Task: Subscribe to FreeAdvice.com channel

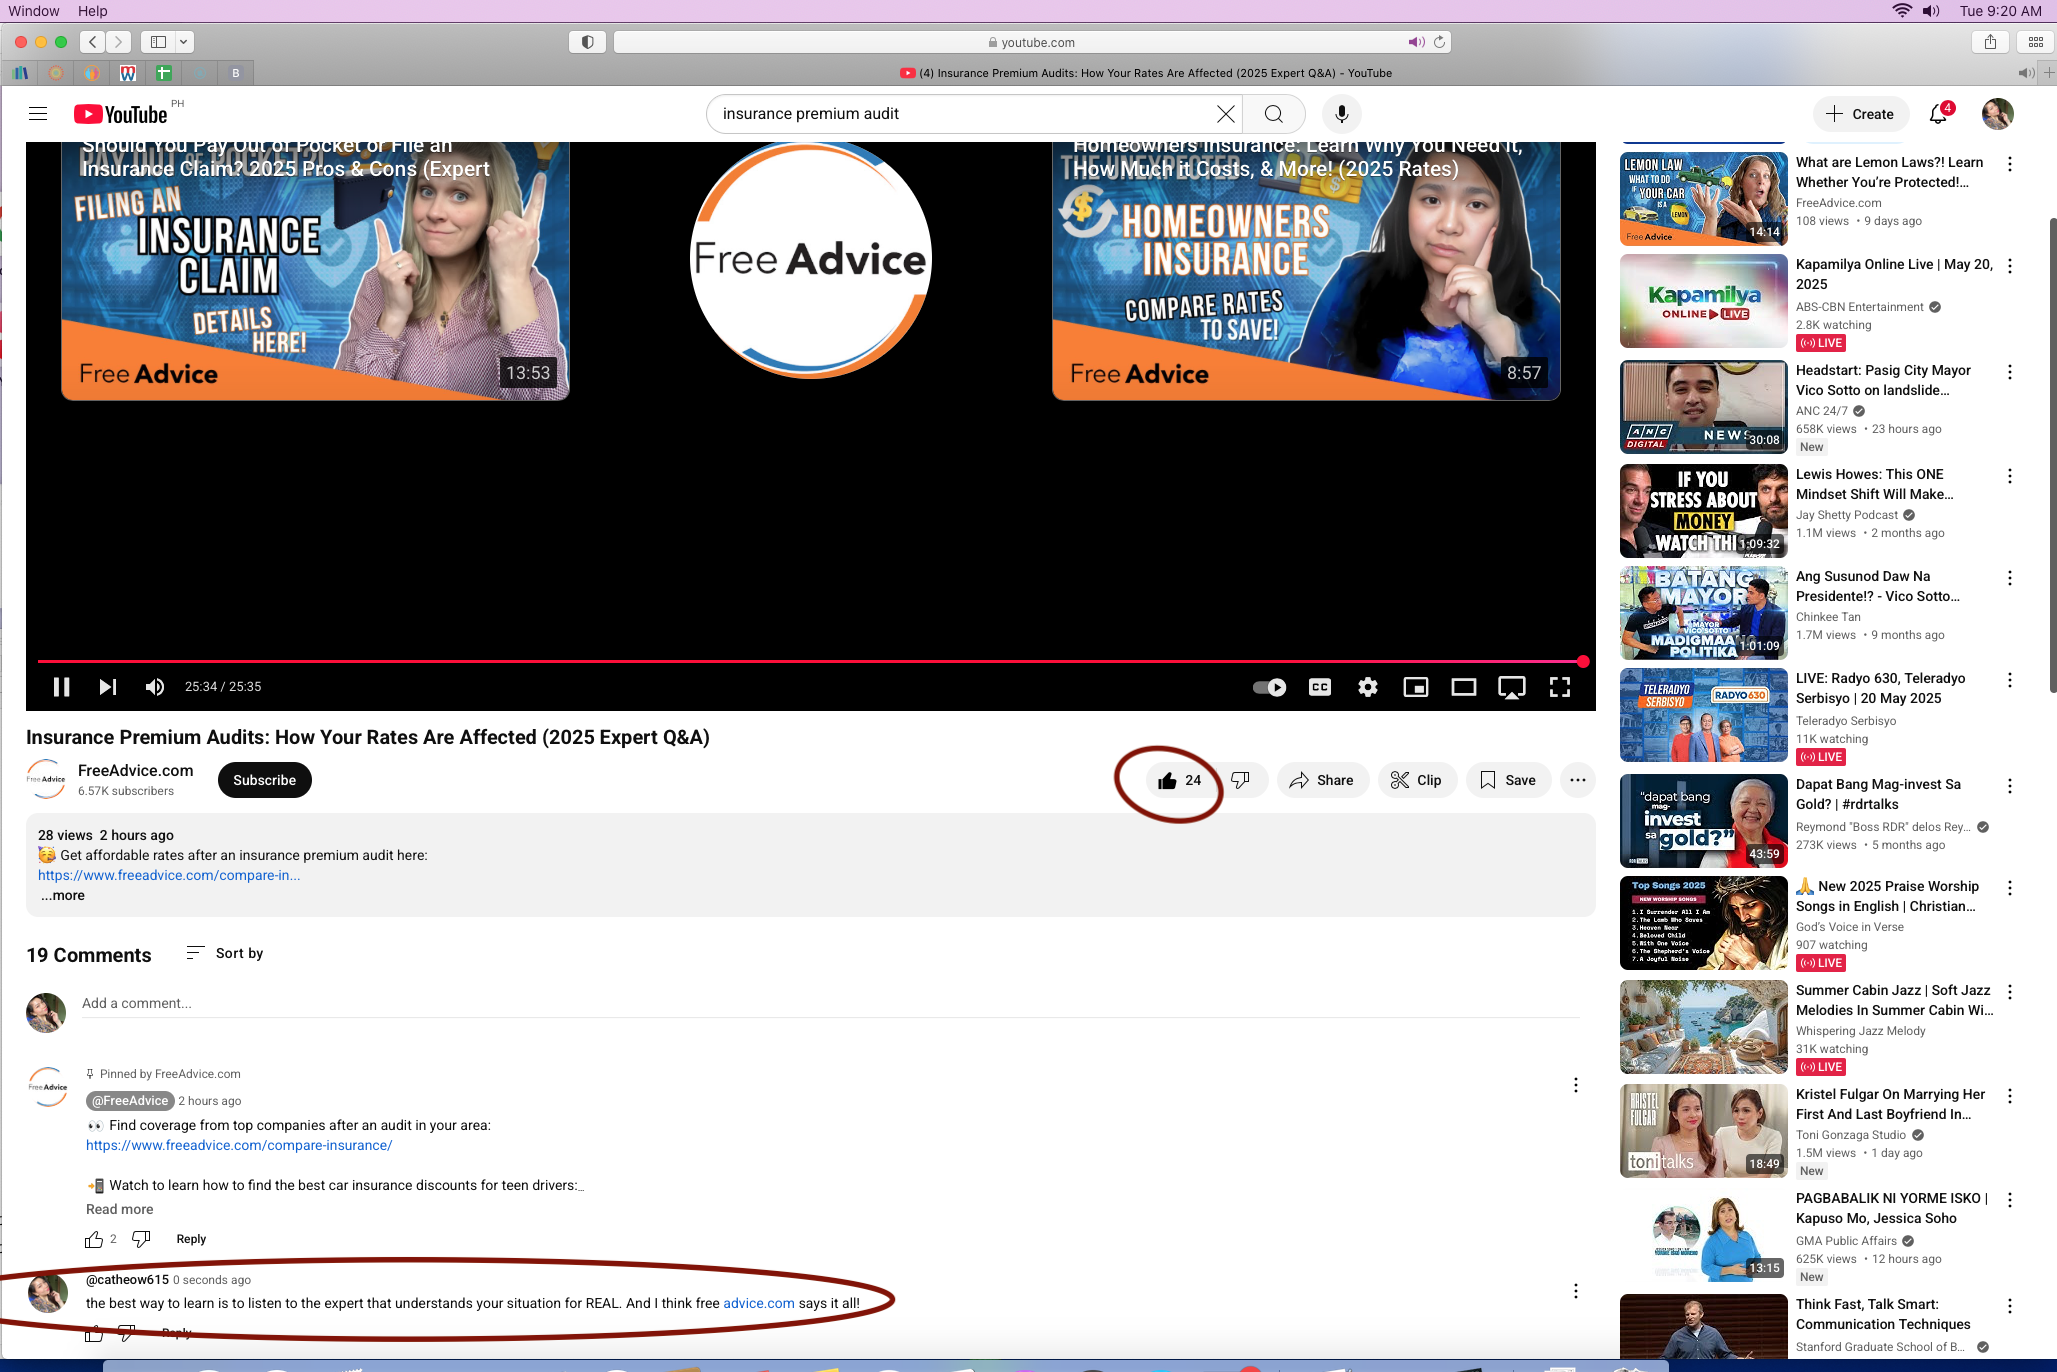Action: click(x=265, y=780)
